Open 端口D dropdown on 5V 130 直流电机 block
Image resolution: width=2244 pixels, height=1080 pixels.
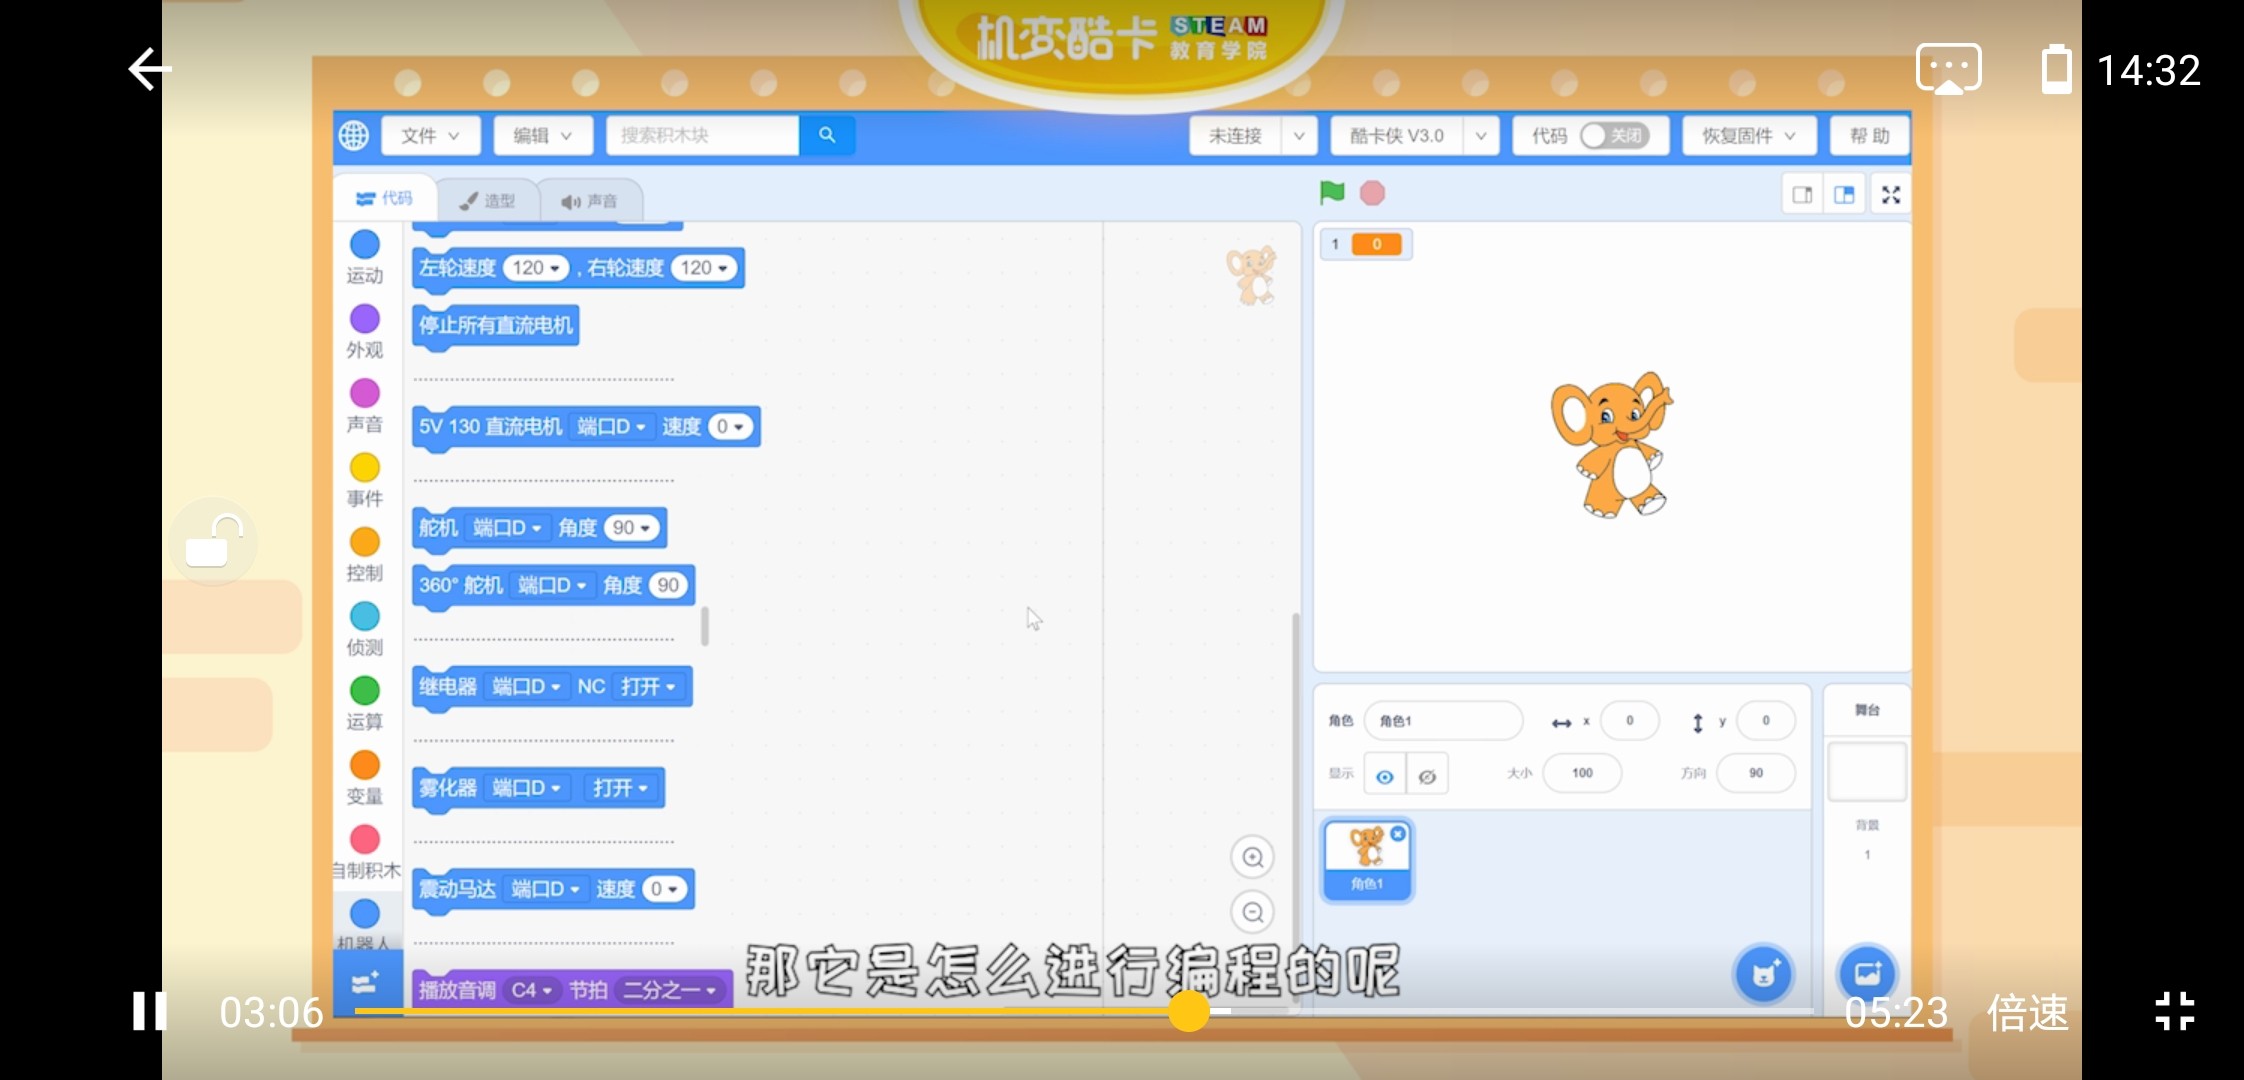612,427
